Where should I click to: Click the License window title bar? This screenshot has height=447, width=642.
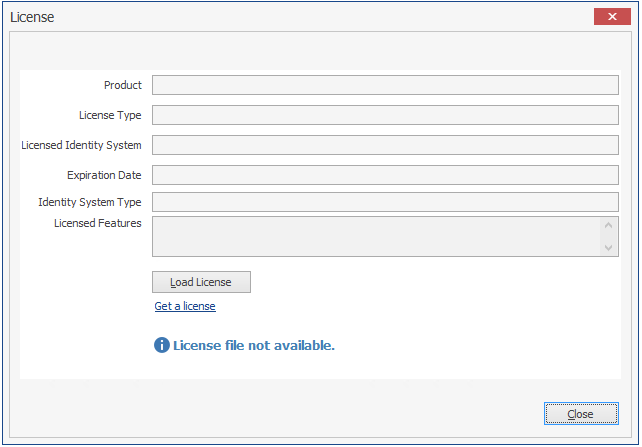click(x=300, y=16)
